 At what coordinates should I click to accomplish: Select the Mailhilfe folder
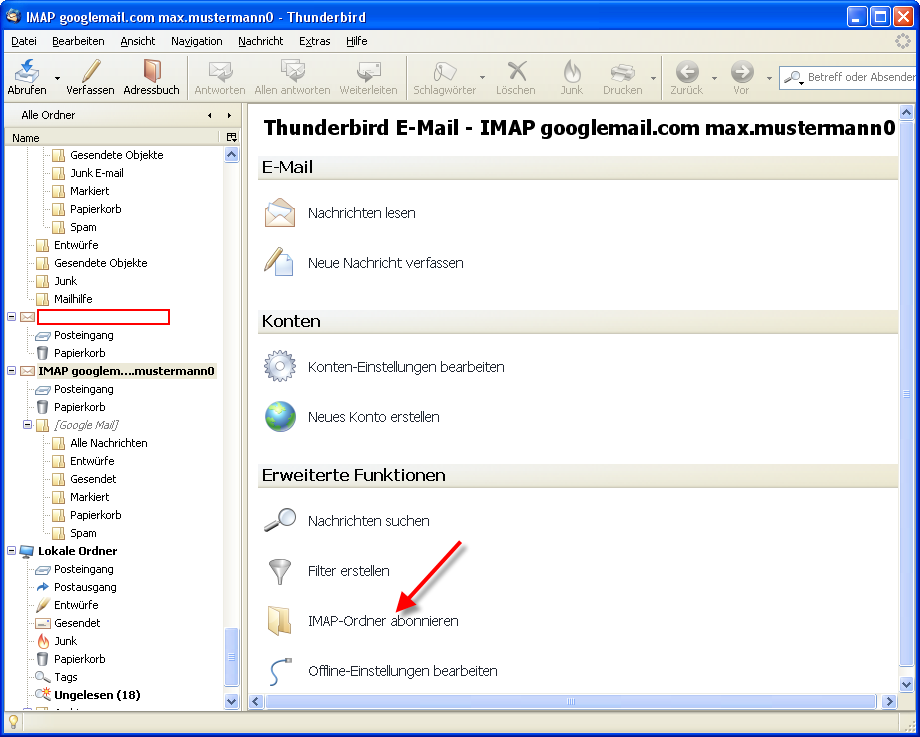(x=73, y=299)
